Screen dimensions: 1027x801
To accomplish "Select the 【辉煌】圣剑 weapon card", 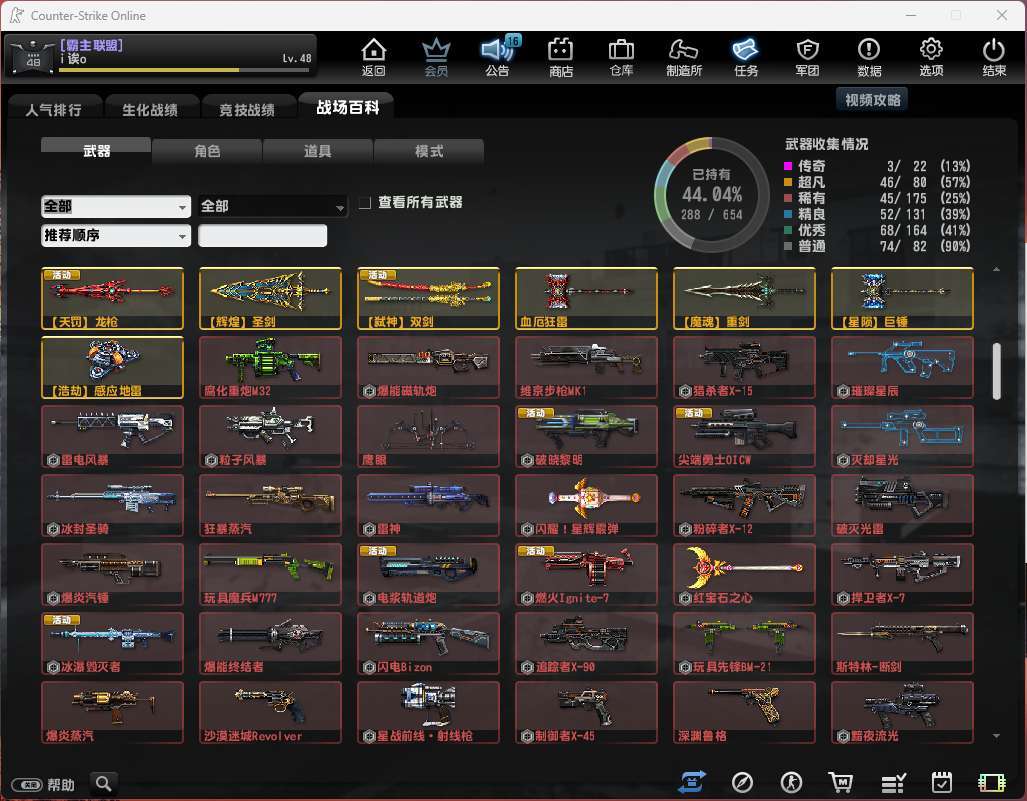I will pyautogui.click(x=271, y=298).
